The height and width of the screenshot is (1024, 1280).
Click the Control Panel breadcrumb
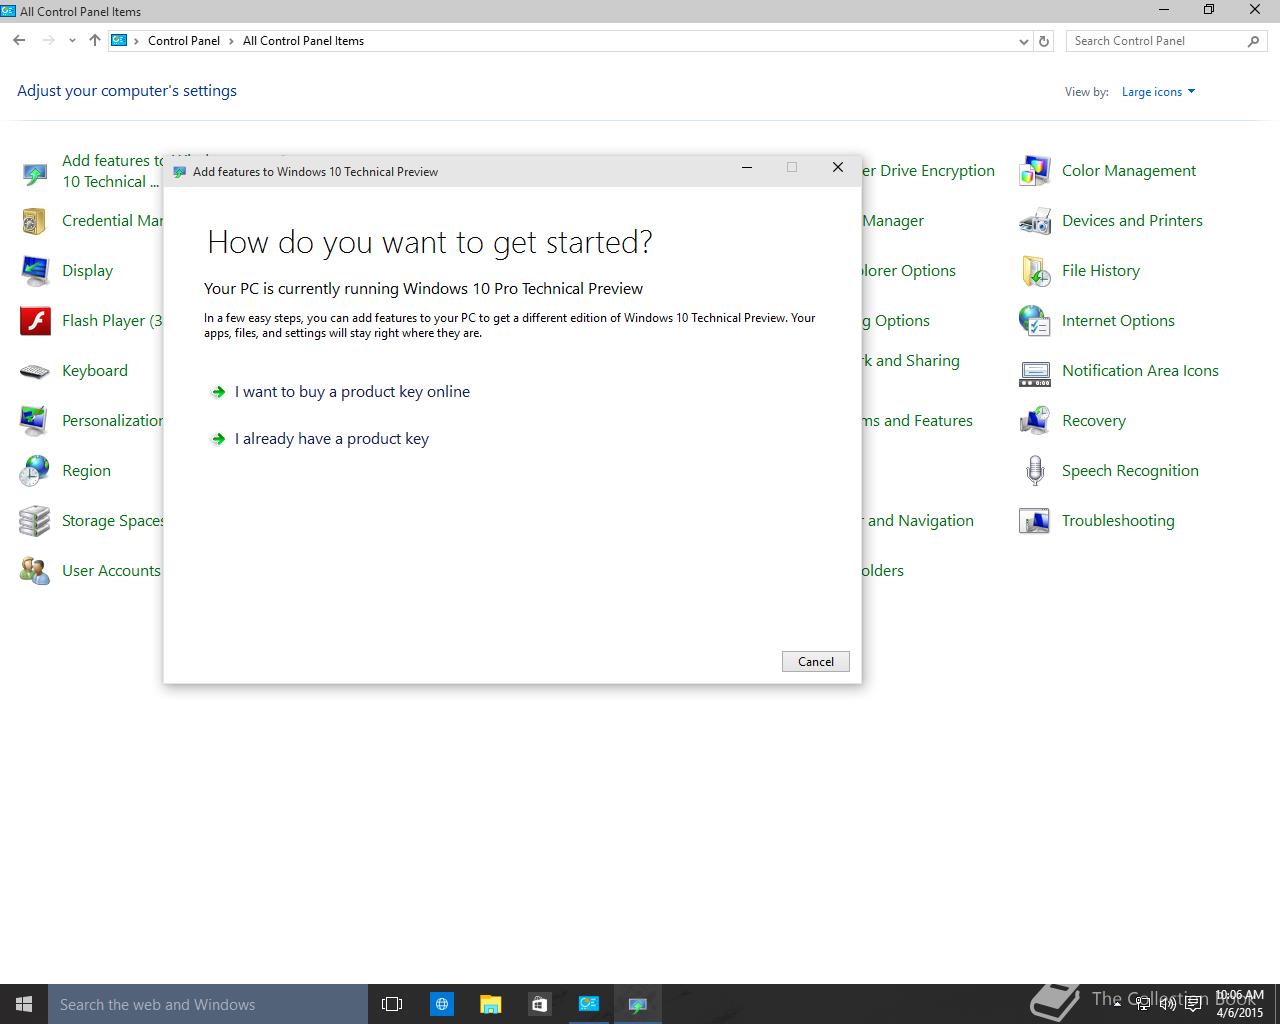tap(184, 41)
